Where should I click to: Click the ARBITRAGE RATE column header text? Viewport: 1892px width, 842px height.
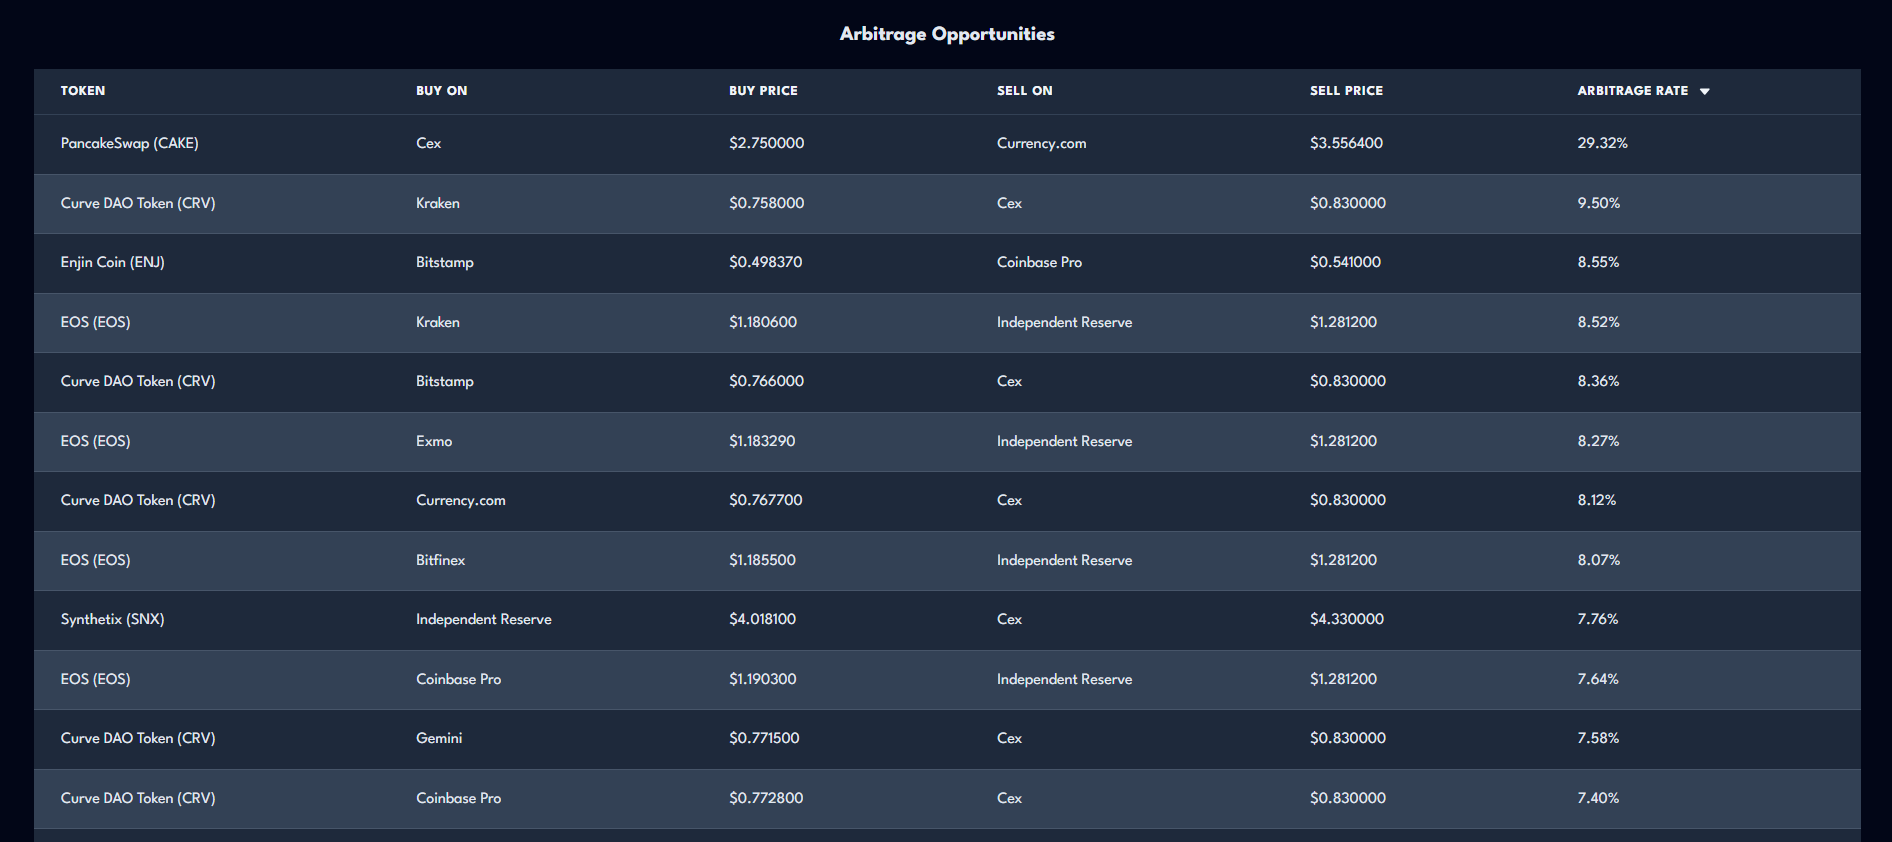1633,91
